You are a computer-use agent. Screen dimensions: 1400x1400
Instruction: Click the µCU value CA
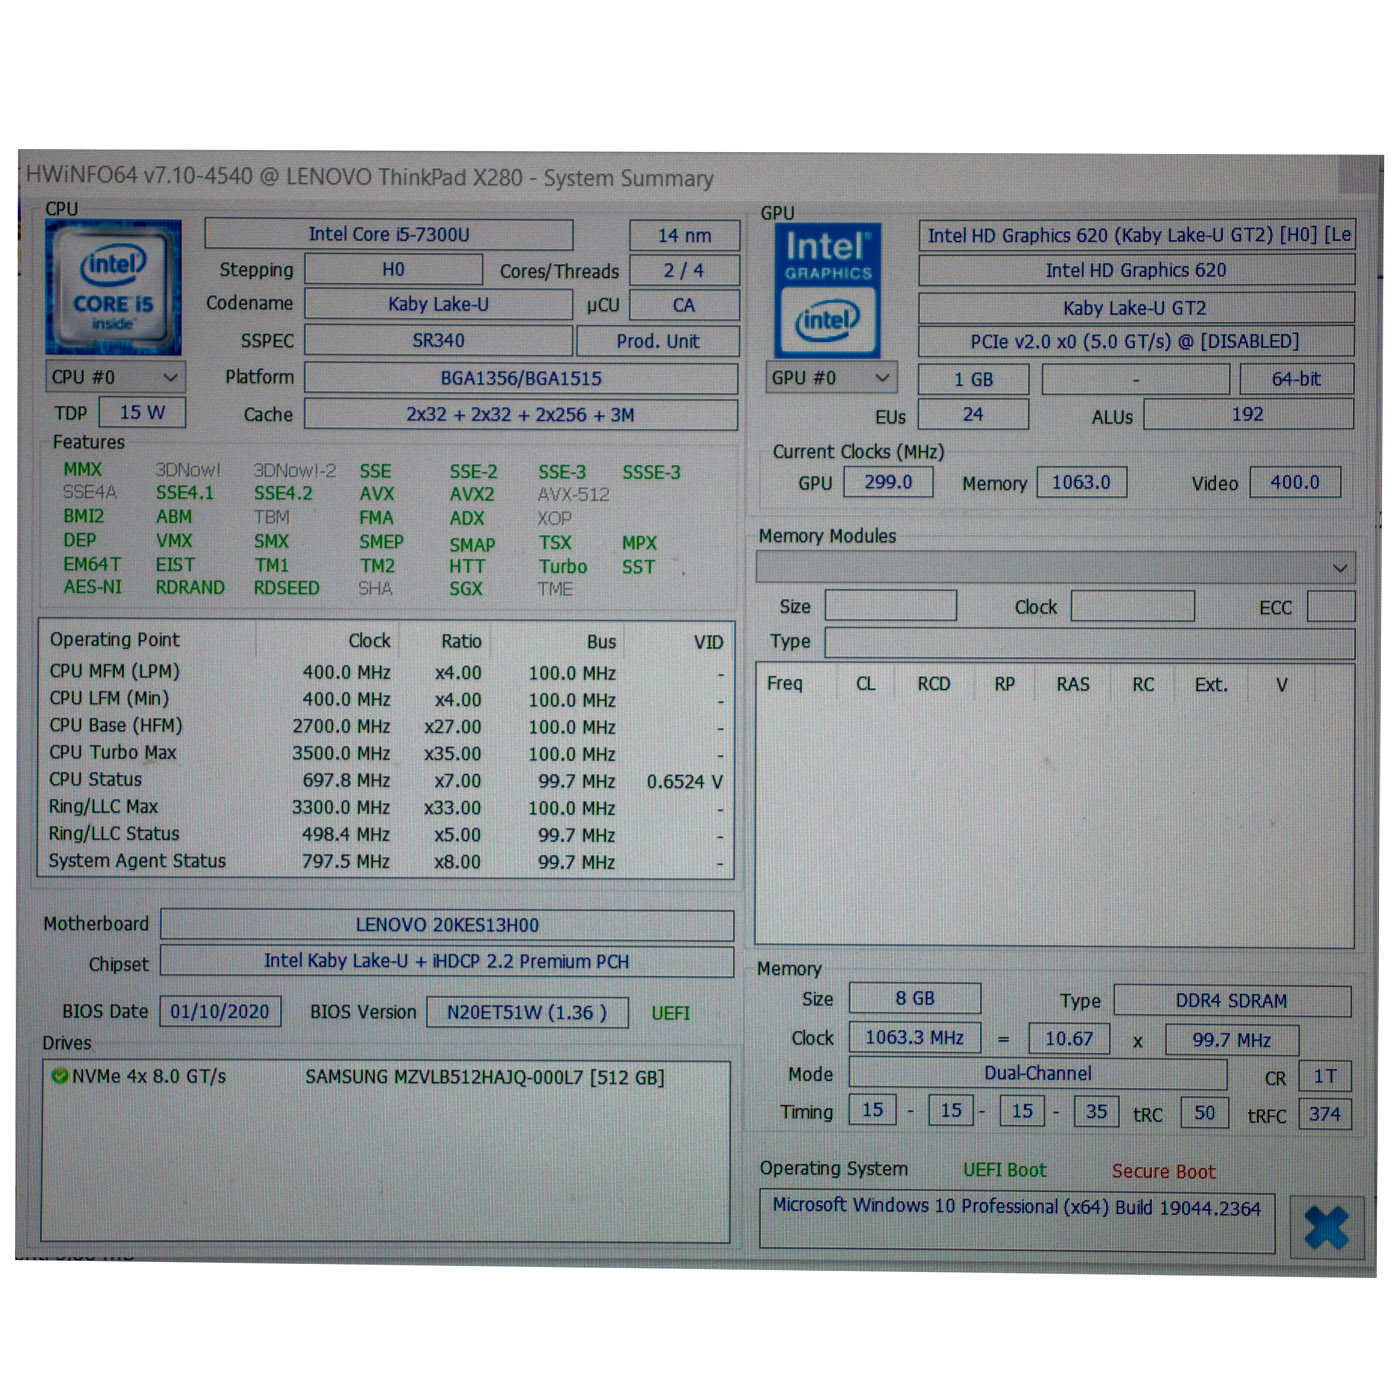click(684, 305)
